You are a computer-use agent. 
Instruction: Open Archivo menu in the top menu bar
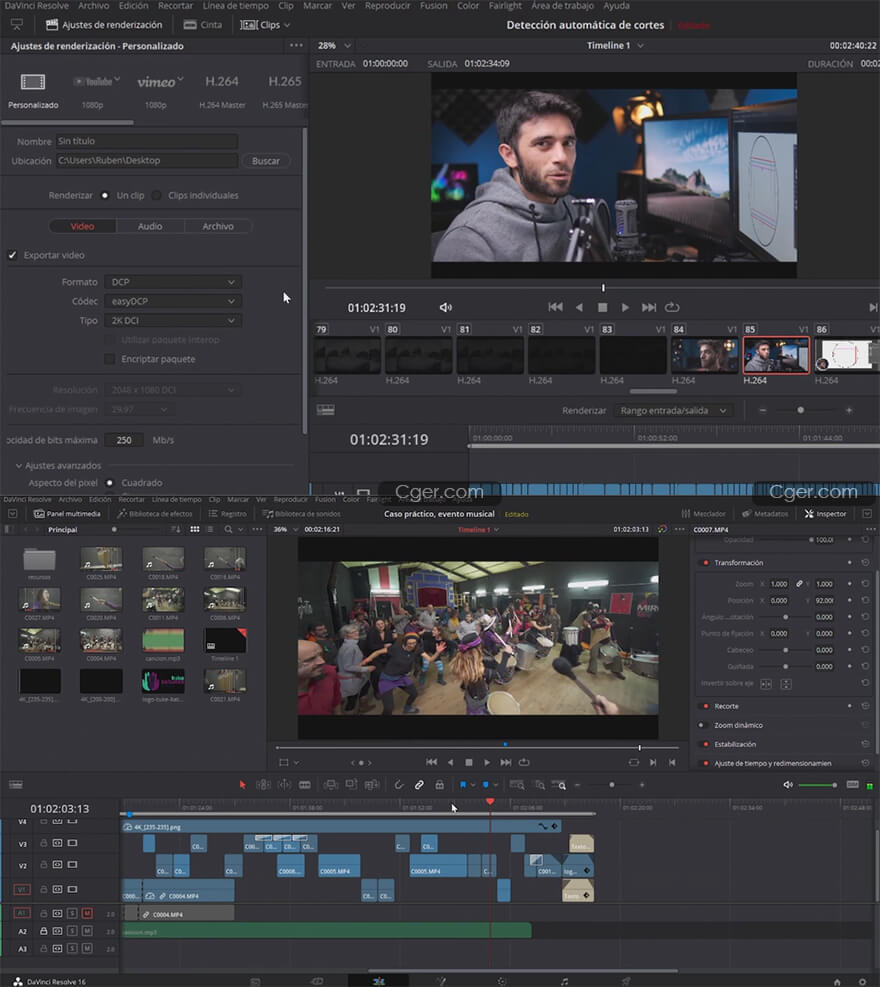pyautogui.click(x=94, y=6)
